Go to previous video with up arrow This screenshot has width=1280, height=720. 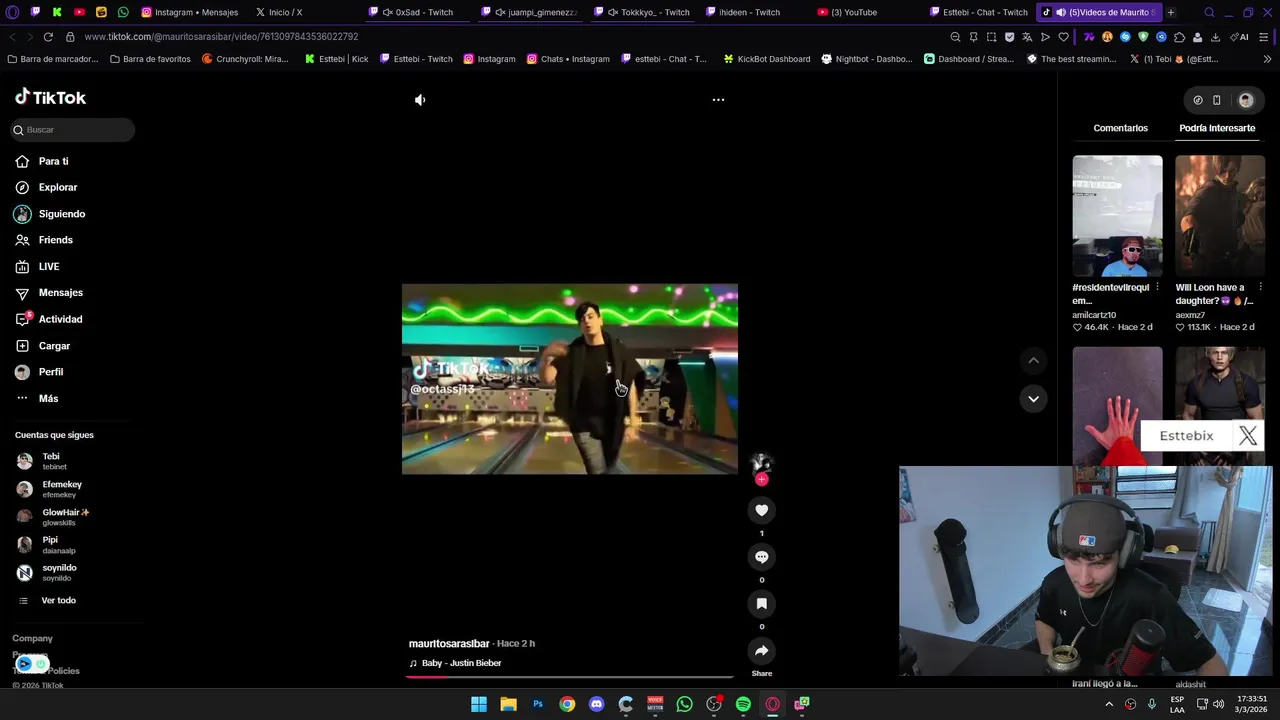click(1033, 360)
